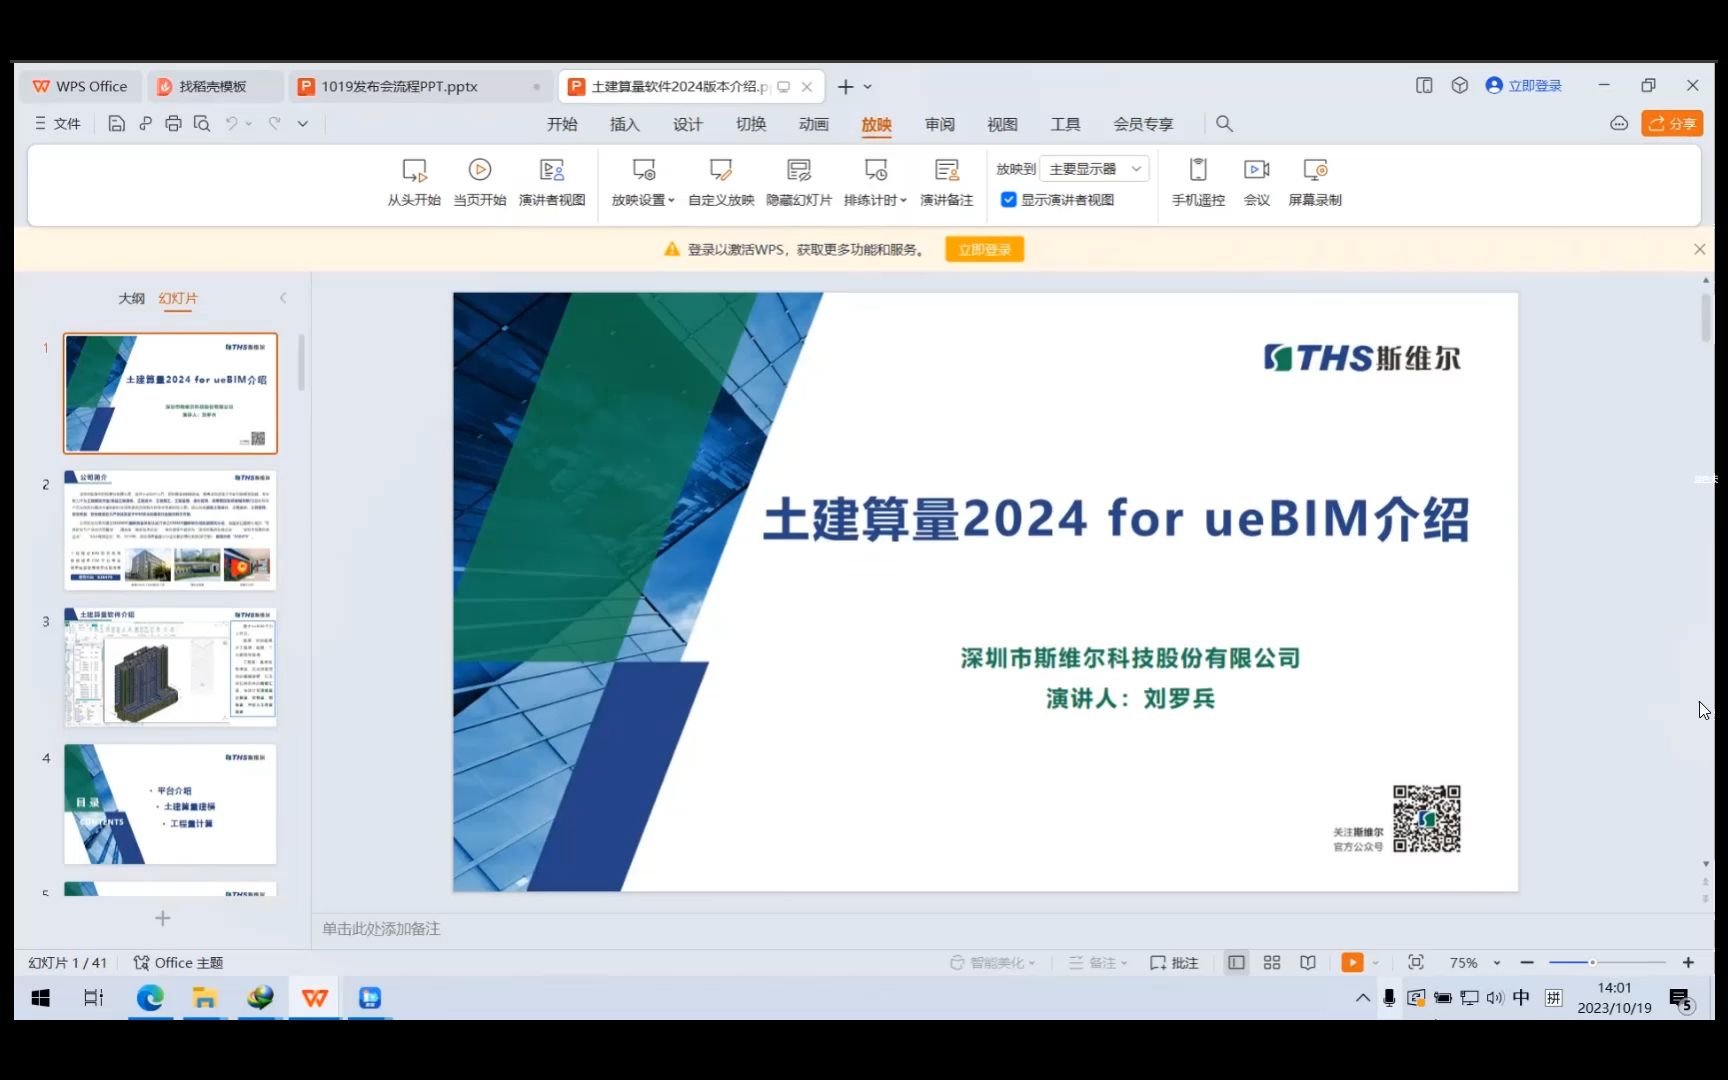Dismiss the login notification banner
The image size is (1728, 1080).
(1699, 249)
